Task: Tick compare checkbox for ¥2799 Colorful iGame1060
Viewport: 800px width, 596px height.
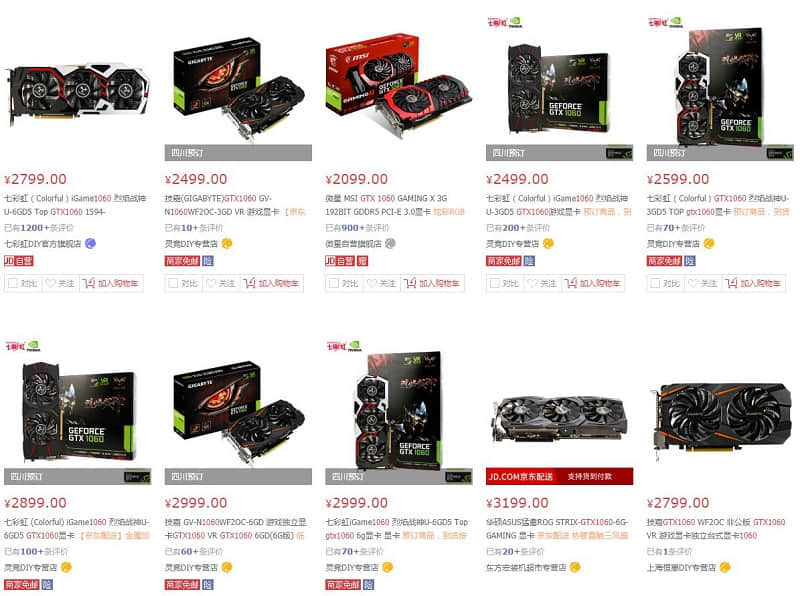Action: coord(13,283)
